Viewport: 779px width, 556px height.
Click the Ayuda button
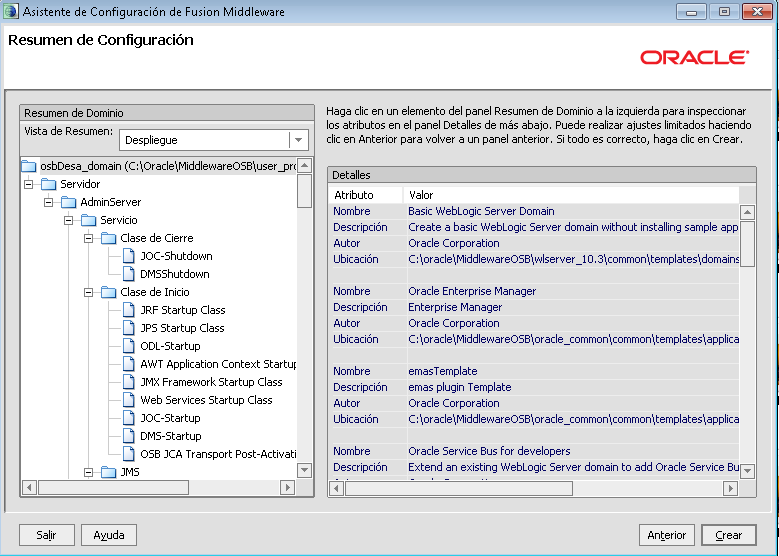tap(109, 535)
